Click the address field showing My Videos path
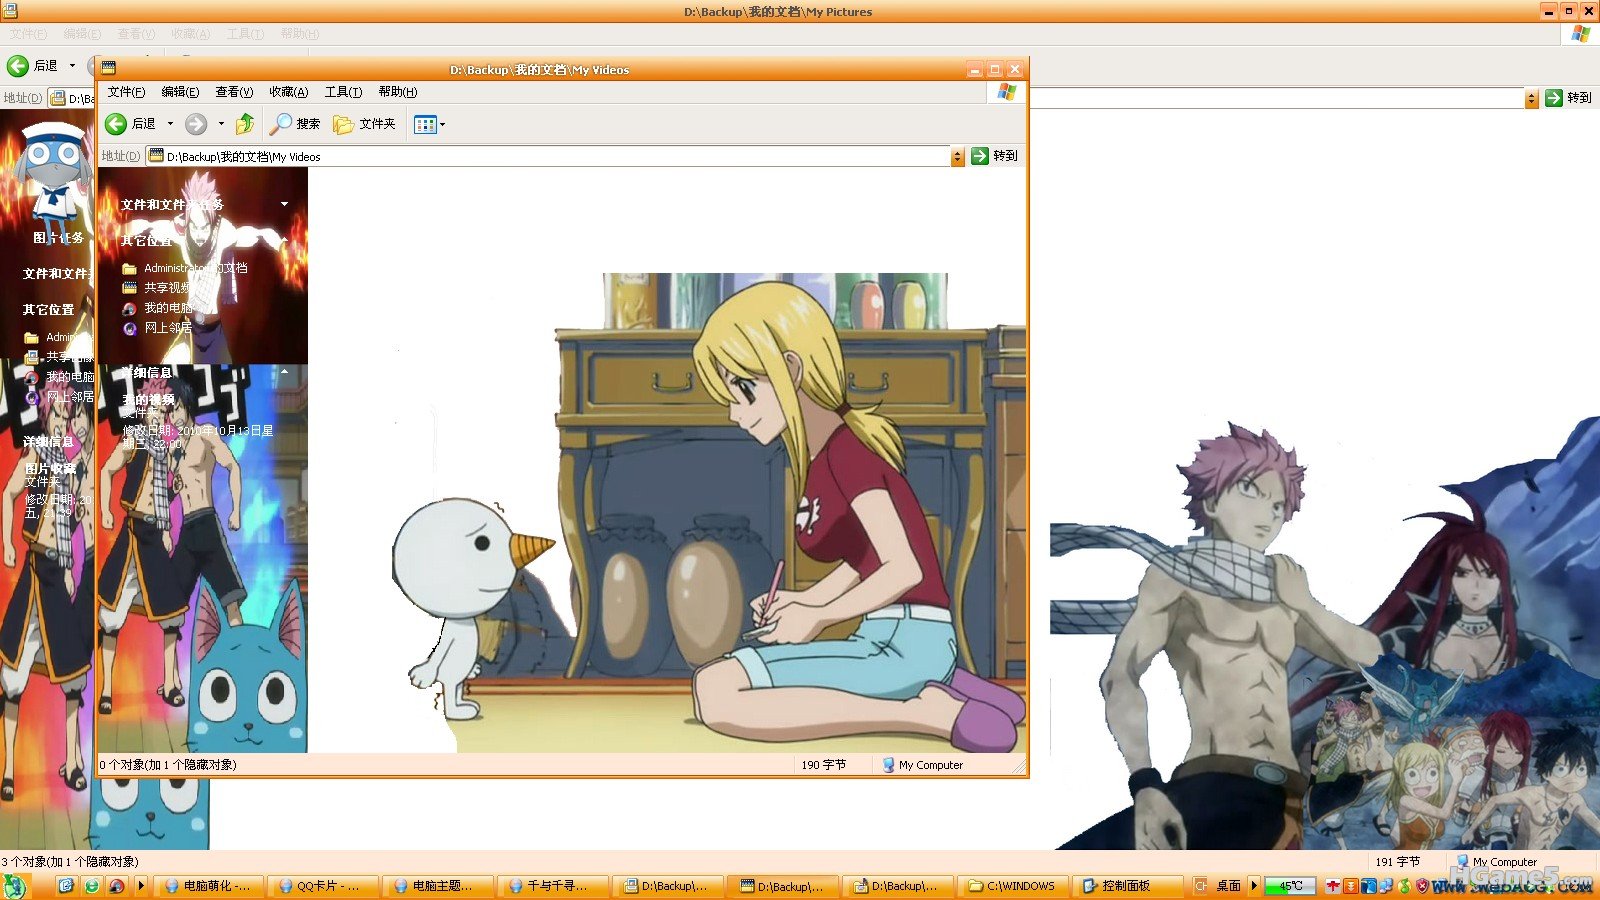This screenshot has width=1600, height=900. click(x=550, y=157)
